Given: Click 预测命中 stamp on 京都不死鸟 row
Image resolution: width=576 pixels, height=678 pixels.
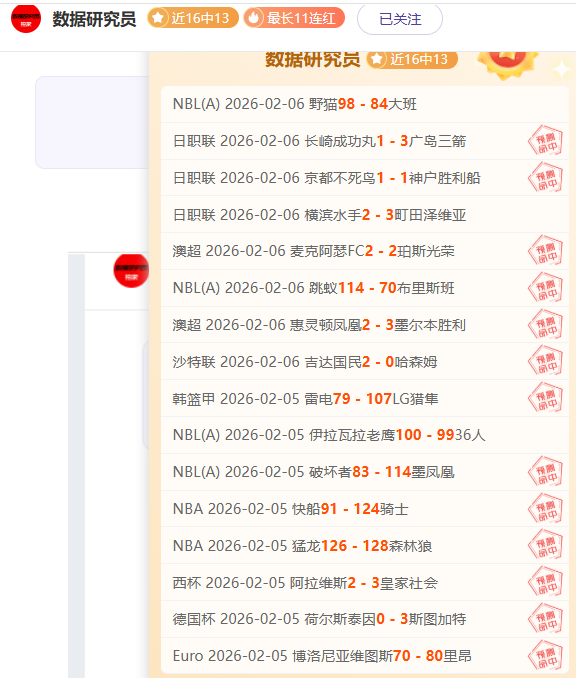Looking at the screenshot, I should click(545, 178).
